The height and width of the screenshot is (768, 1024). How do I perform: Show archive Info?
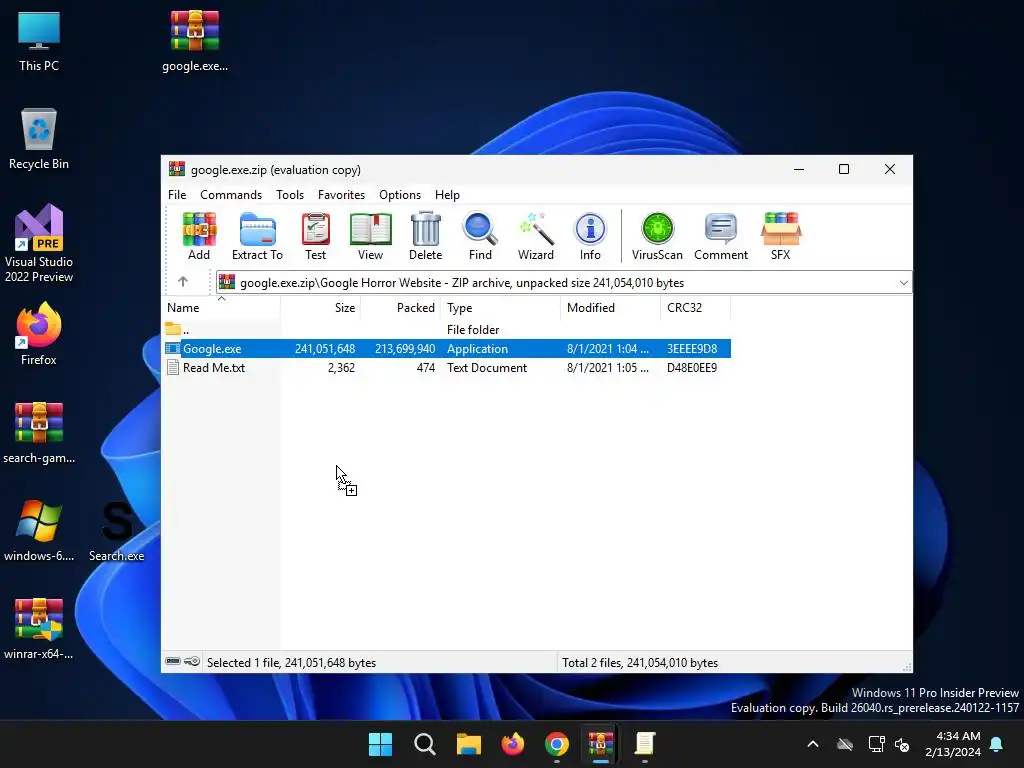(x=590, y=236)
